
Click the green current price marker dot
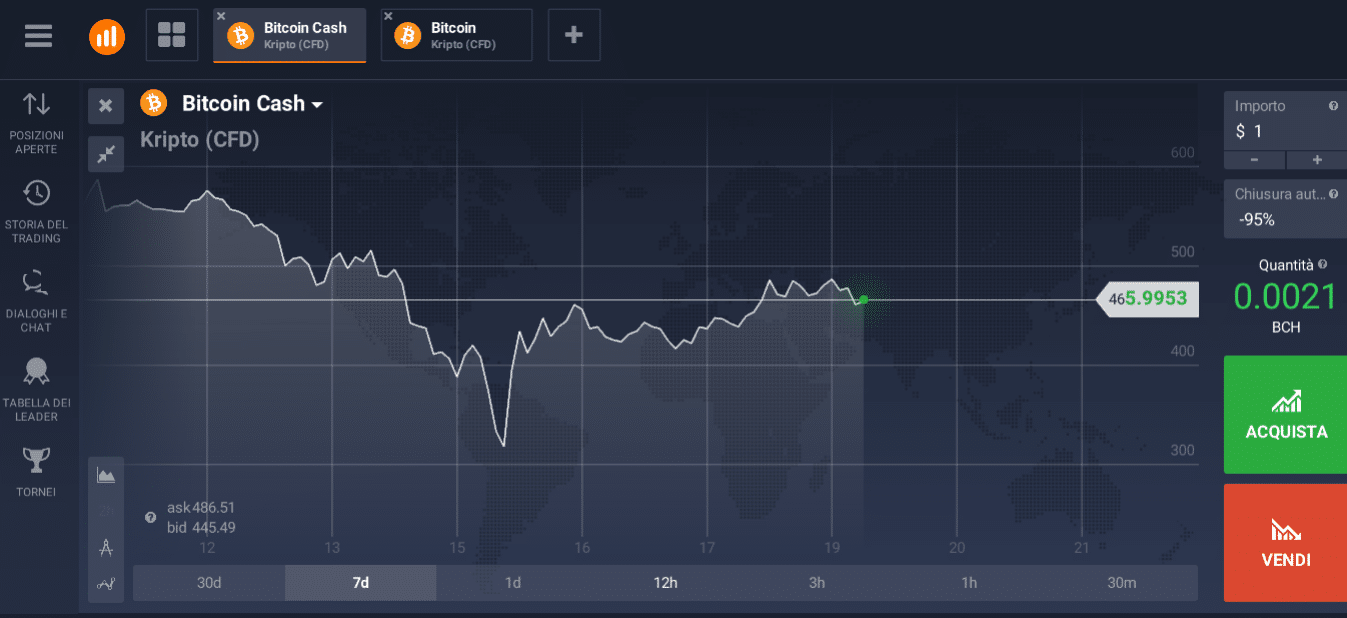[x=863, y=299]
